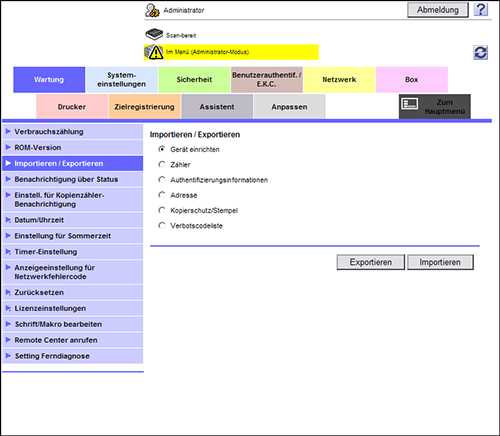Expand arrow beside Benachrichtigung über Status

[8, 179]
